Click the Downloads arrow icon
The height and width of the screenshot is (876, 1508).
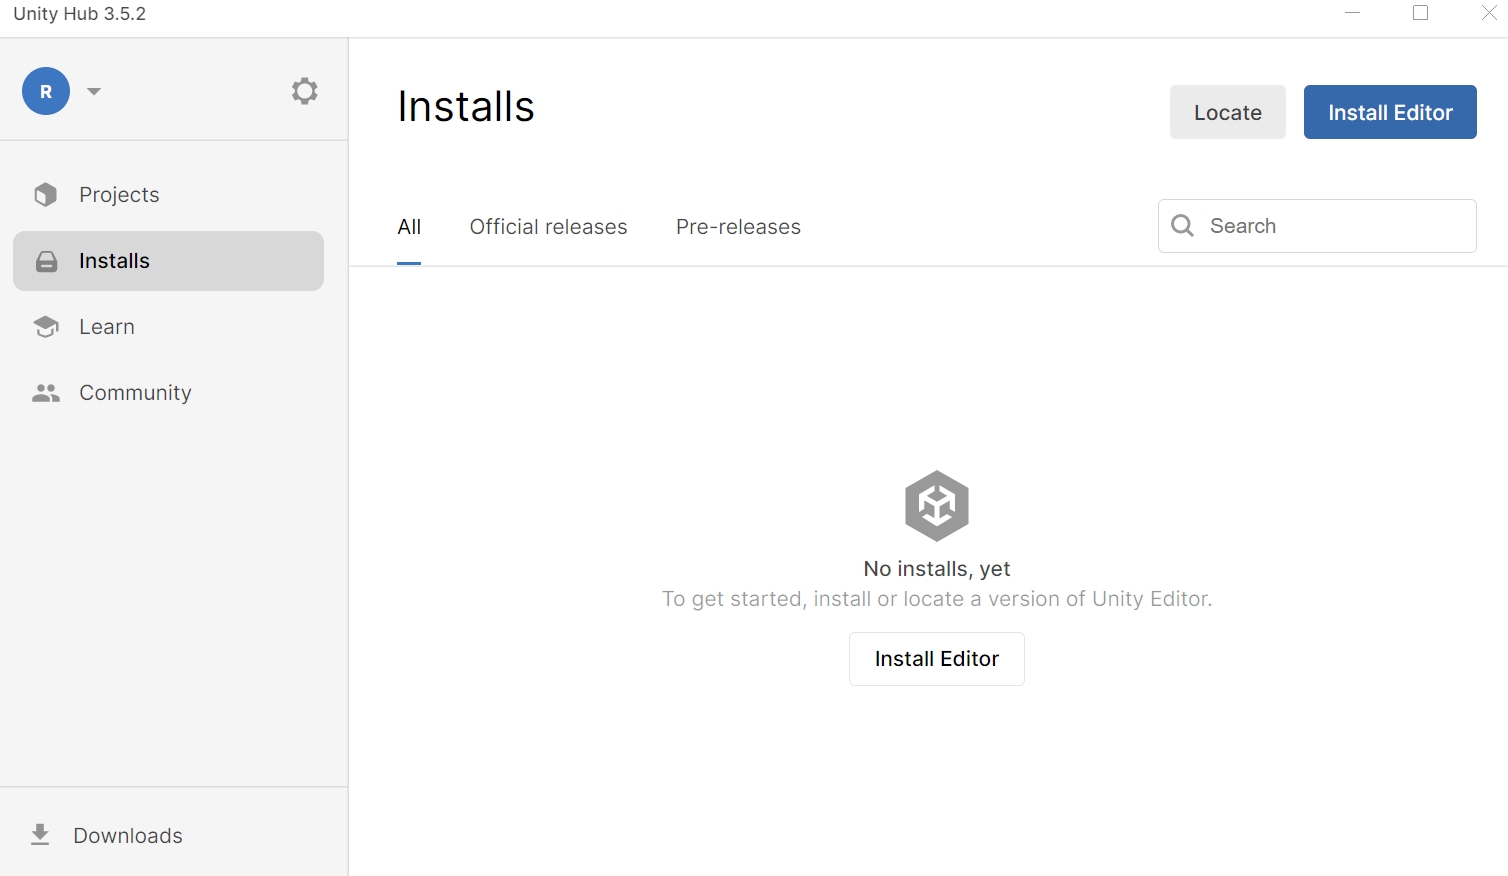(40, 835)
